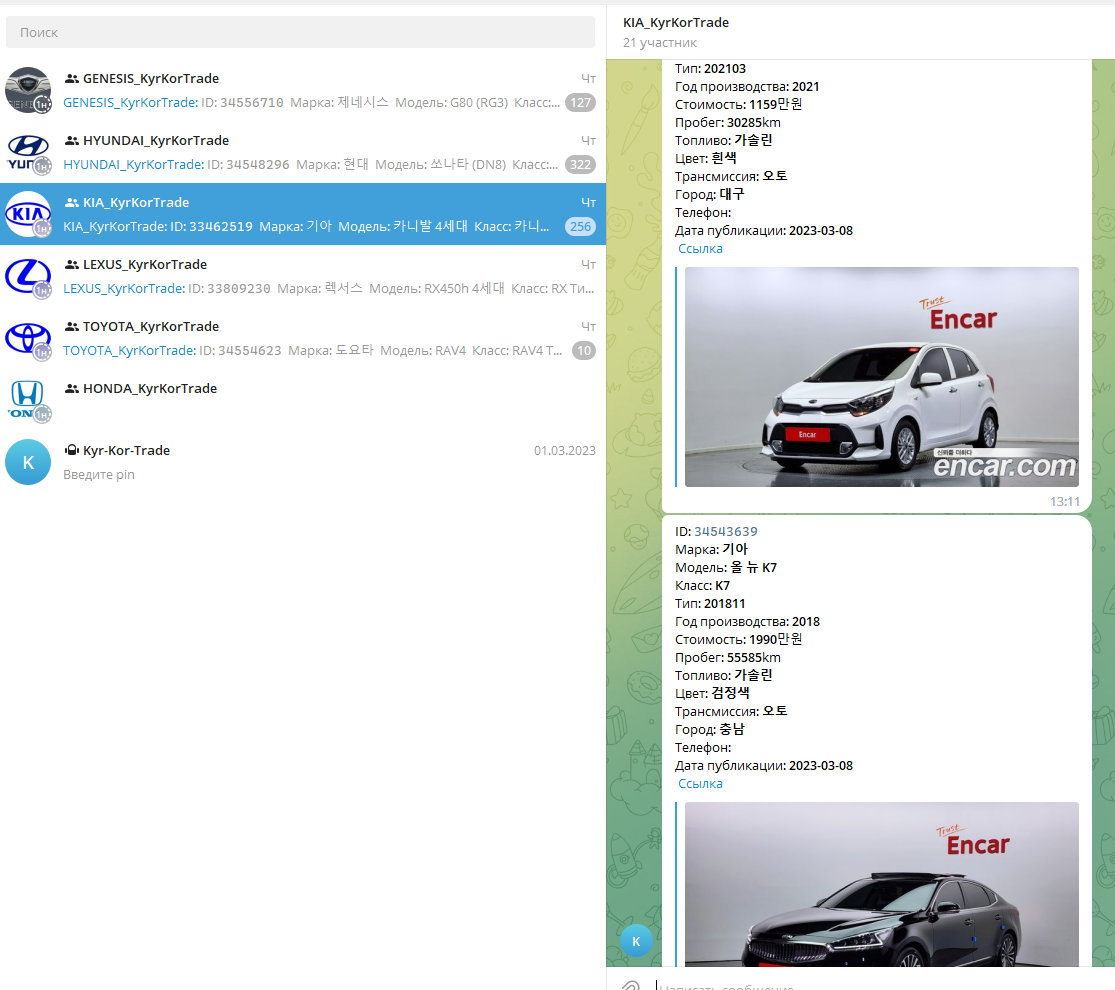Click the LEXUS chat preview with ID 33809230

pyautogui.click(x=329, y=288)
